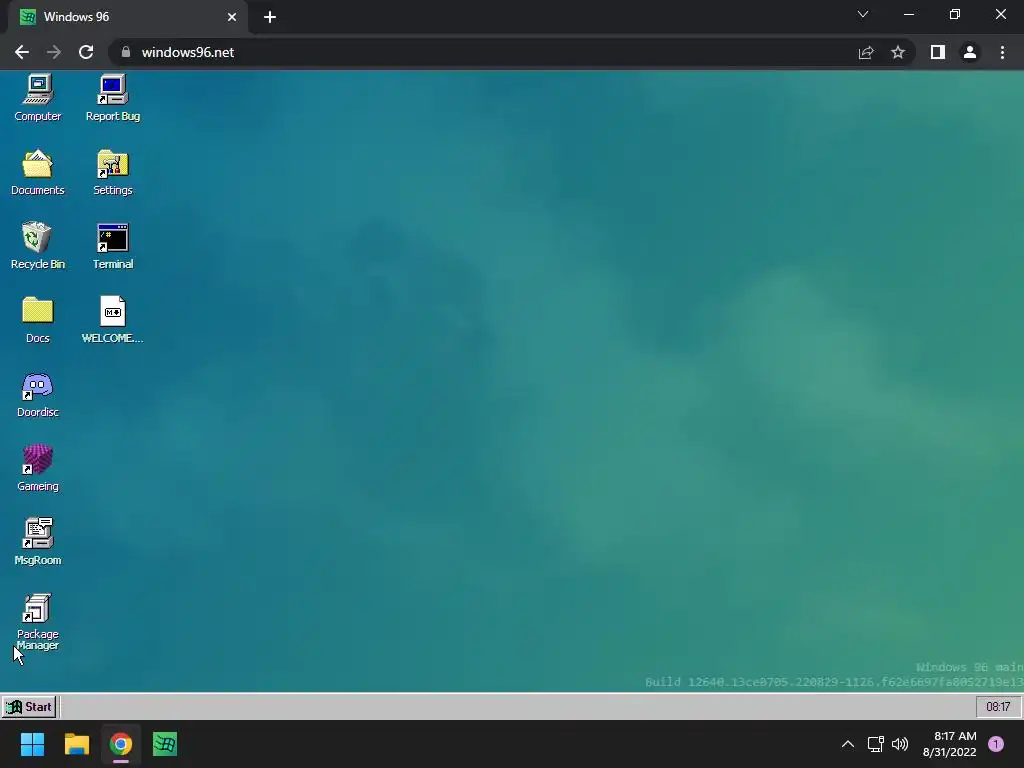View site security lock info
The image size is (1024, 768).
point(126,52)
